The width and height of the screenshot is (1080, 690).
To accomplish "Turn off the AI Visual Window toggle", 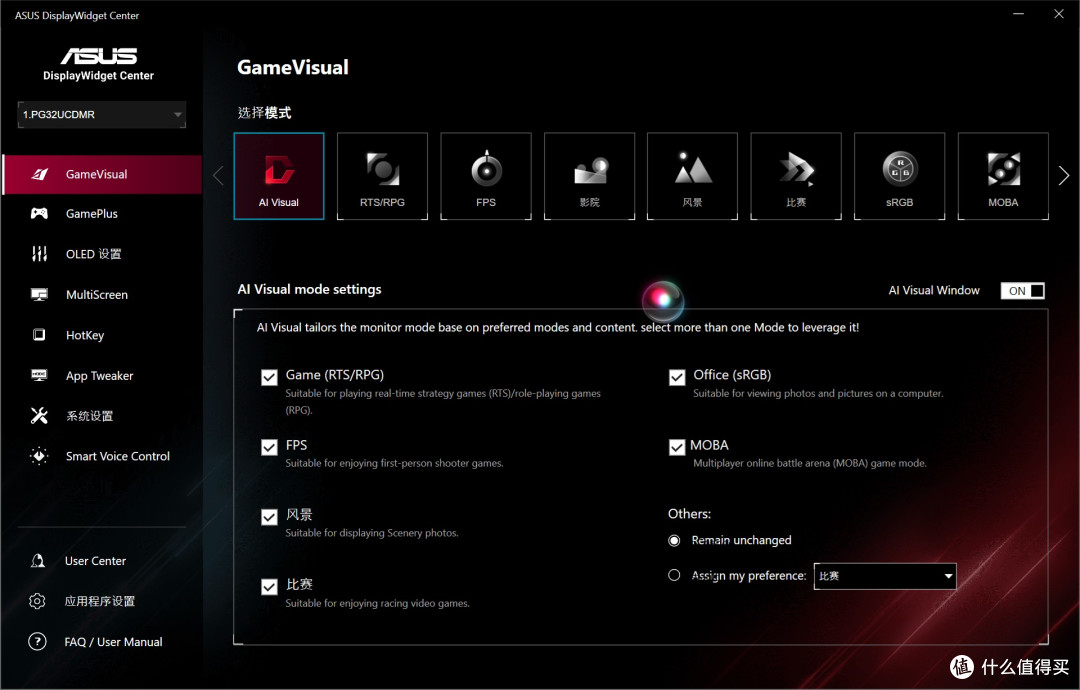I will 1022,291.
